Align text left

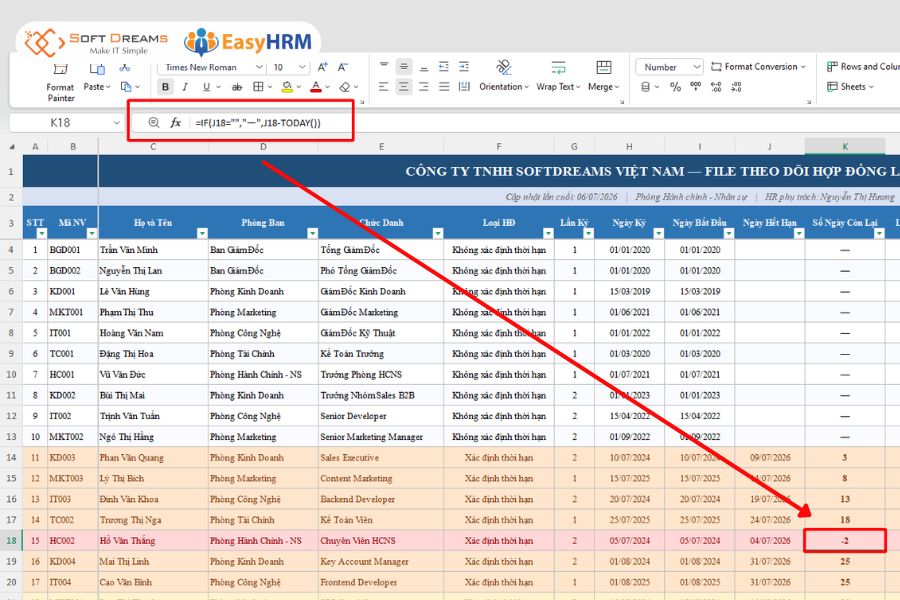(x=384, y=87)
